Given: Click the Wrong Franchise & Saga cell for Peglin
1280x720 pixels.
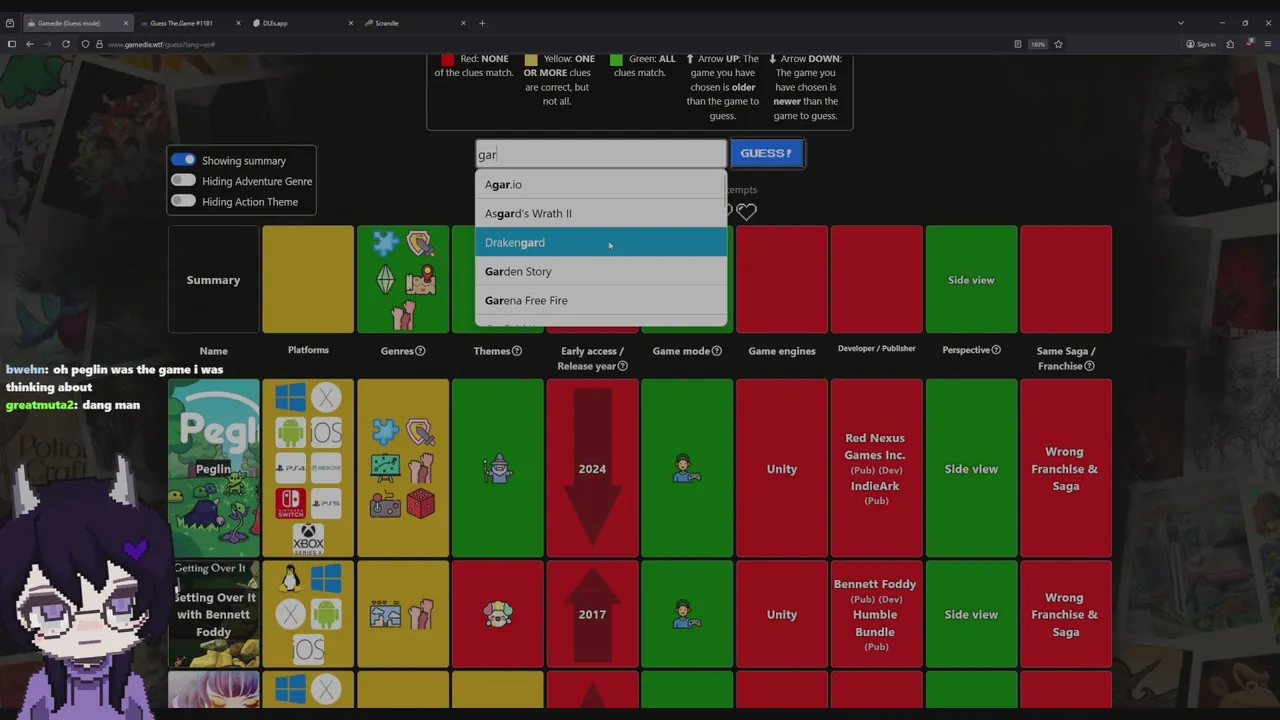Looking at the screenshot, I should [1065, 469].
